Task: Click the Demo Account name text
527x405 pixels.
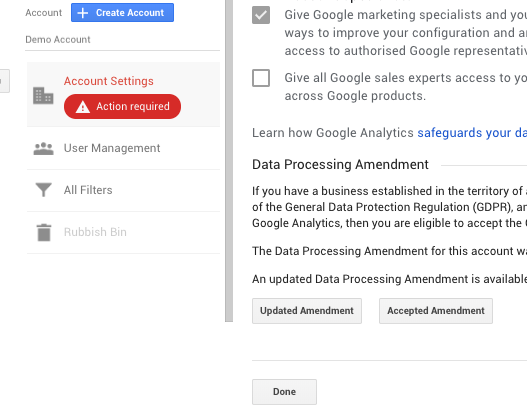Action: click(58, 40)
